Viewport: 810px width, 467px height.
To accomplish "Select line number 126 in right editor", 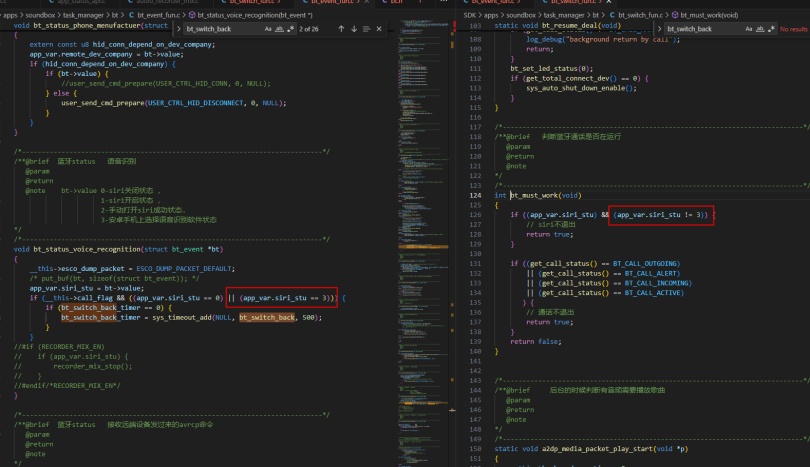I will pyautogui.click(x=475, y=215).
